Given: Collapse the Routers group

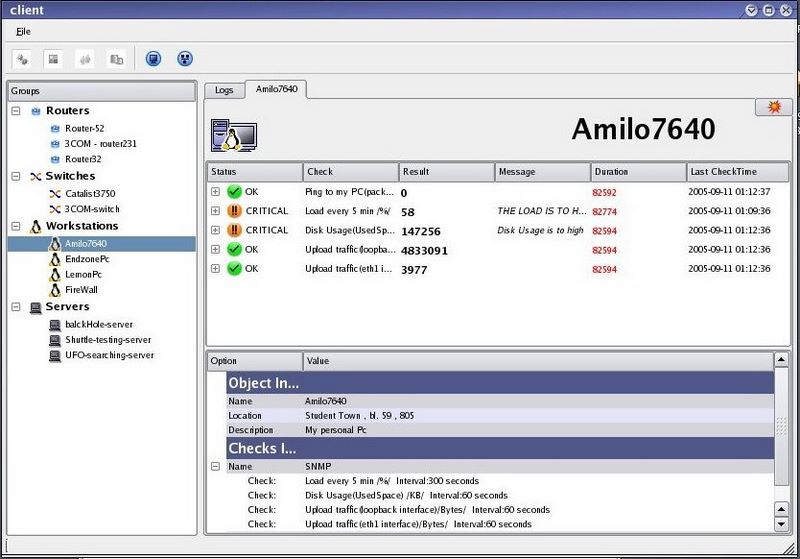Looking at the screenshot, I should tap(16, 111).
